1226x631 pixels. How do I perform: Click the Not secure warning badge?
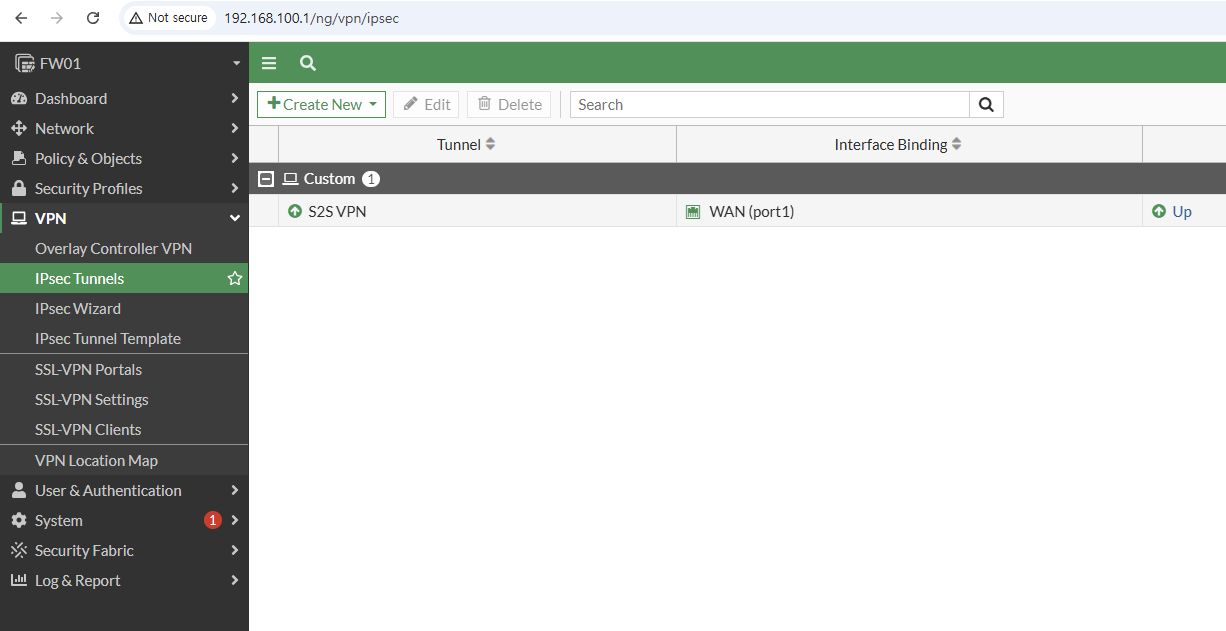click(x=168, y=18)
